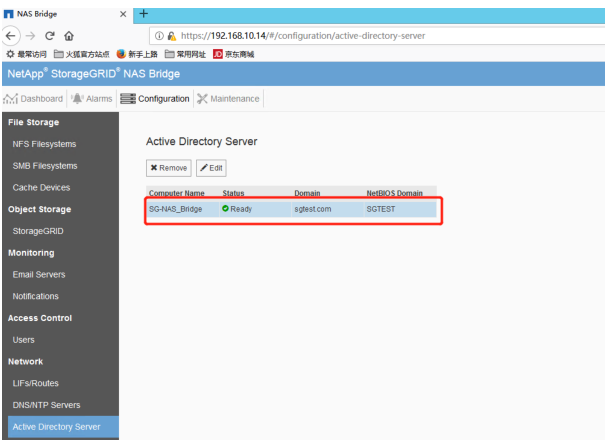Open StorageGRID under Object Storage
Image resolution: width=611 pixels, height=448 pixels.
tap(38, 231)
